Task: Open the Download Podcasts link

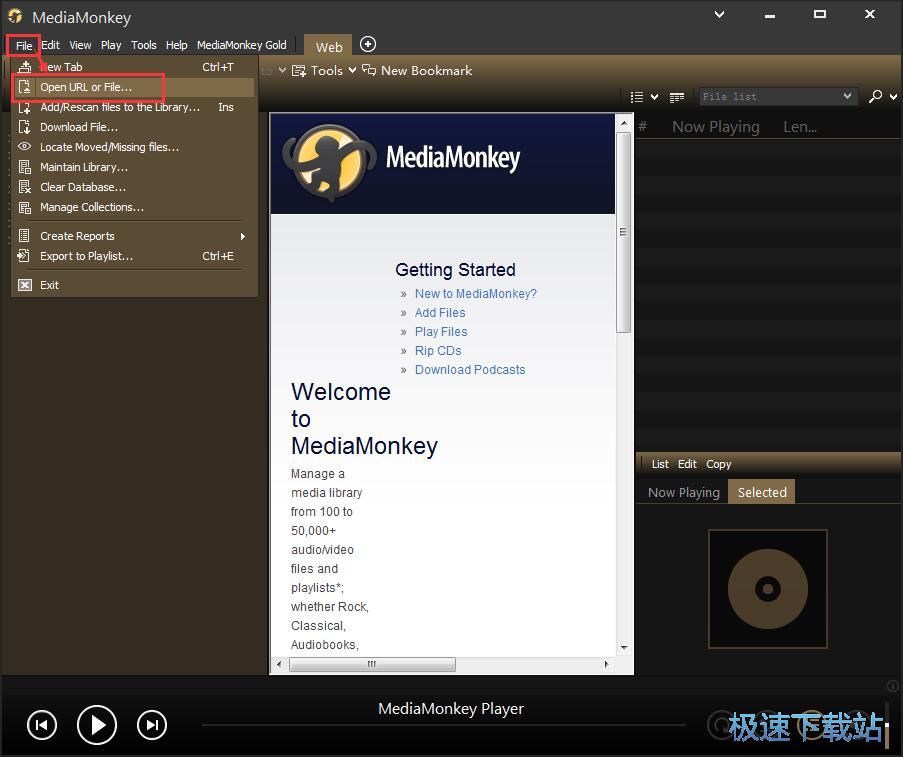Action: (469, 369)
